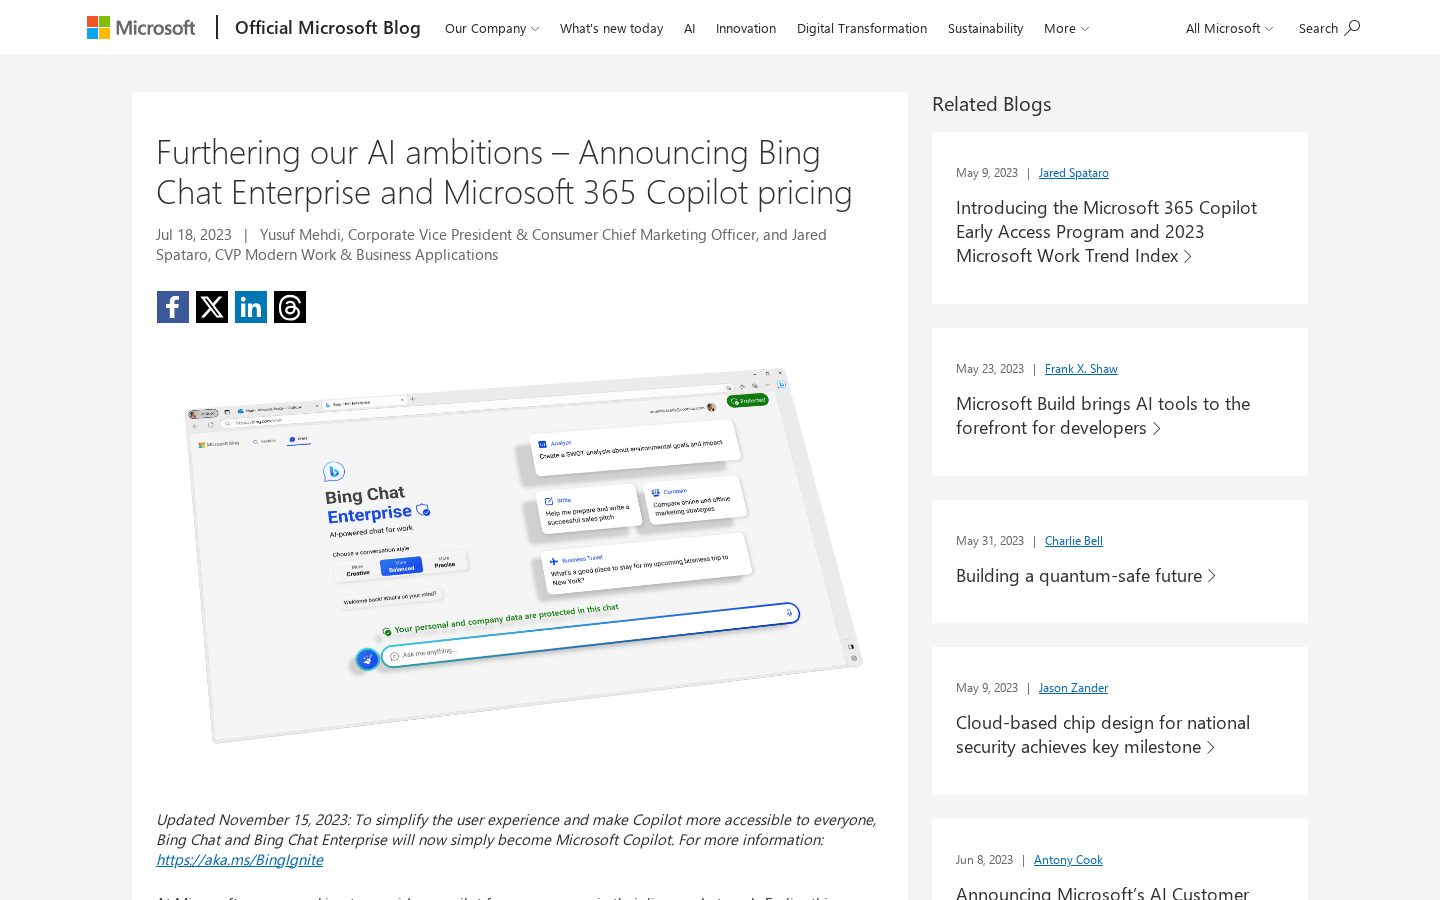Viewport: 1440px width, 900px height.
Task: Open author Jason Zander link
Action: point(1073,688)
